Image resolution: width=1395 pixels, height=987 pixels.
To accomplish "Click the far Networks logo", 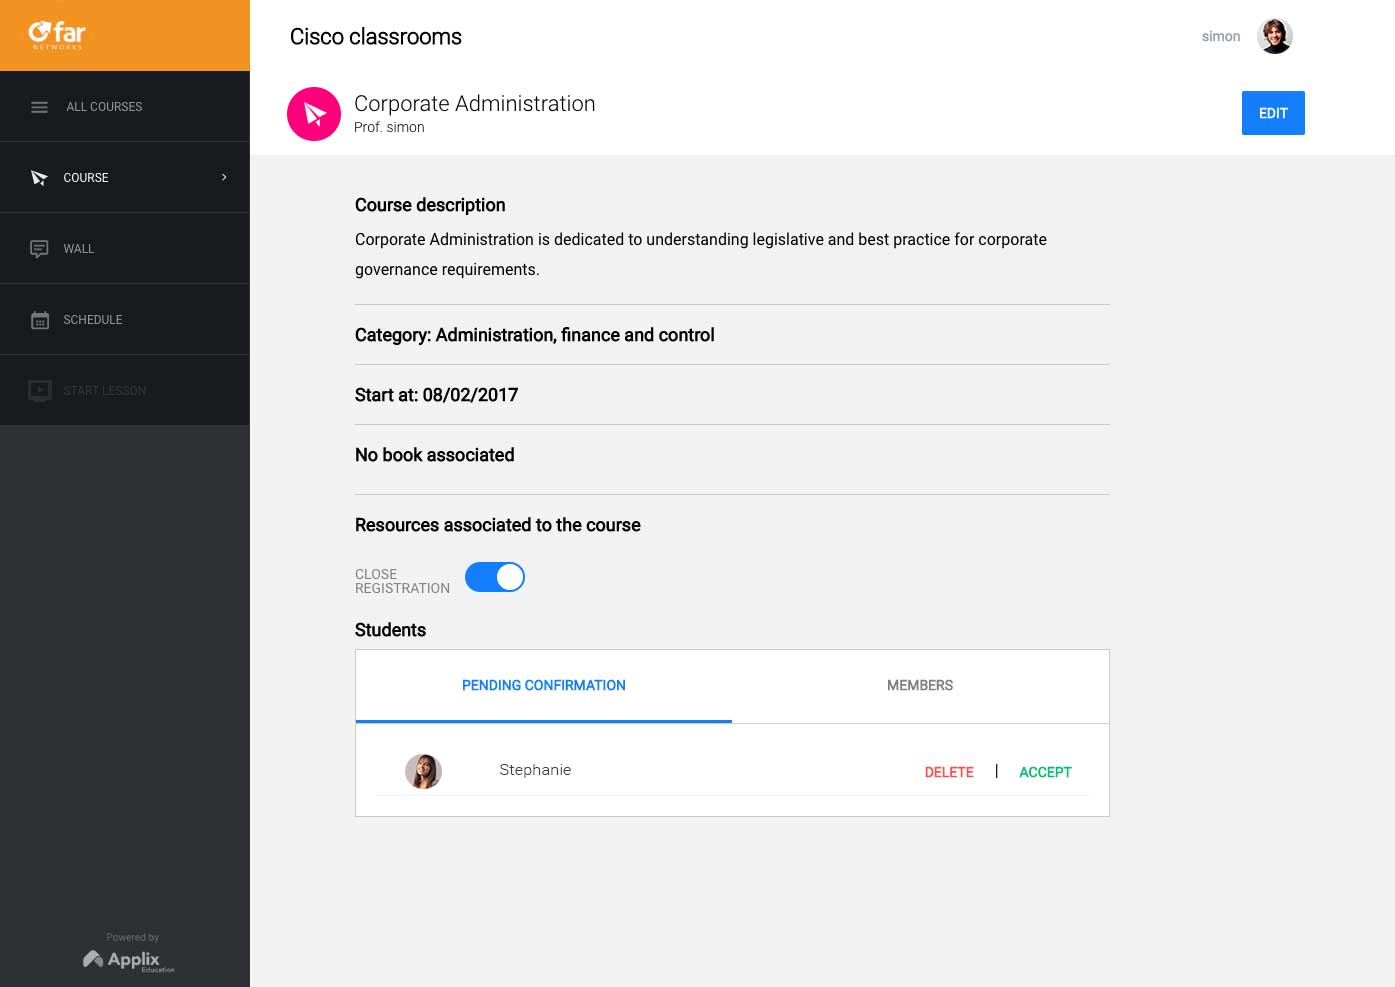I will tap(57, 35).
